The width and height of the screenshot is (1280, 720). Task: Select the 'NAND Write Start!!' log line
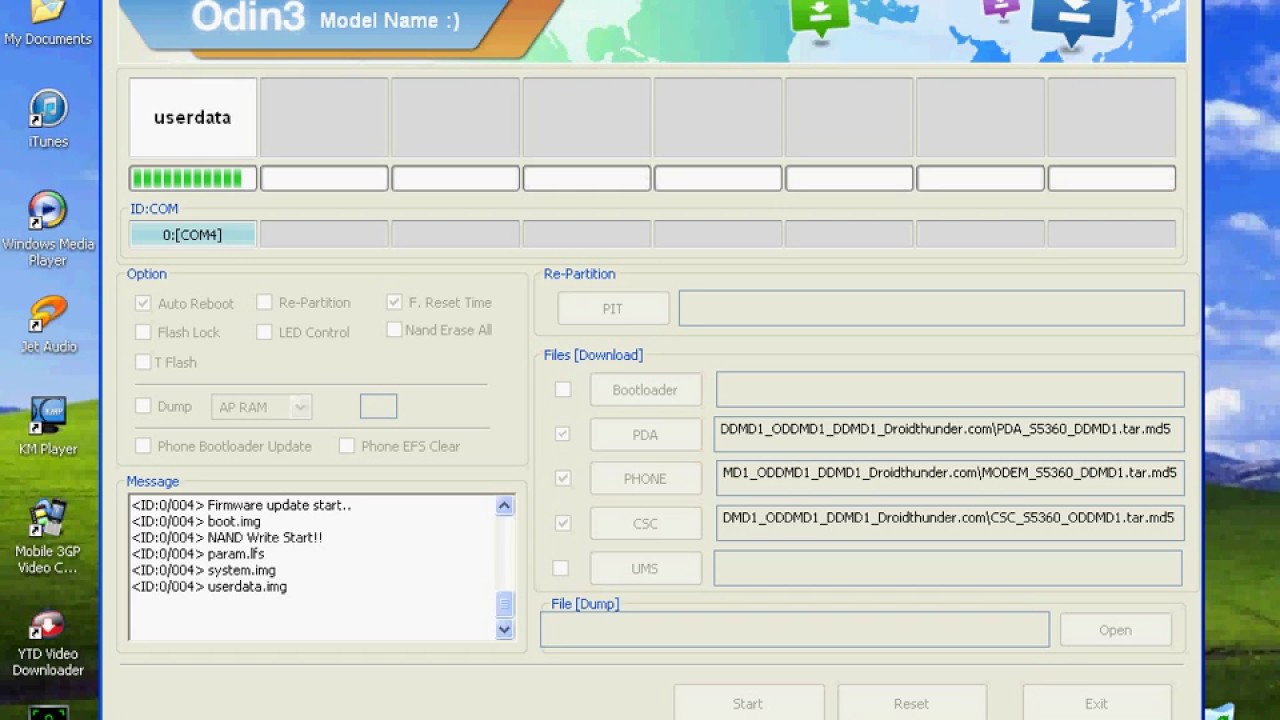click(227, 538)
